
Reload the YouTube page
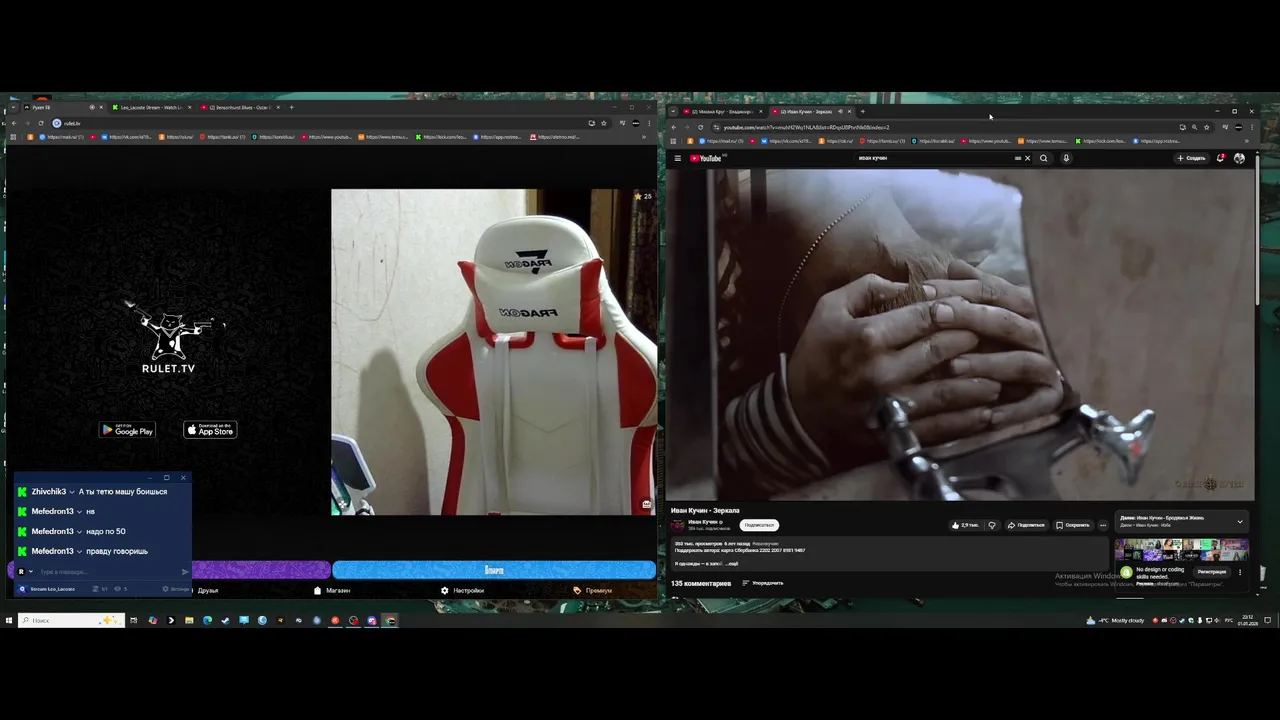pyautogui.click(x=700, y=127)
